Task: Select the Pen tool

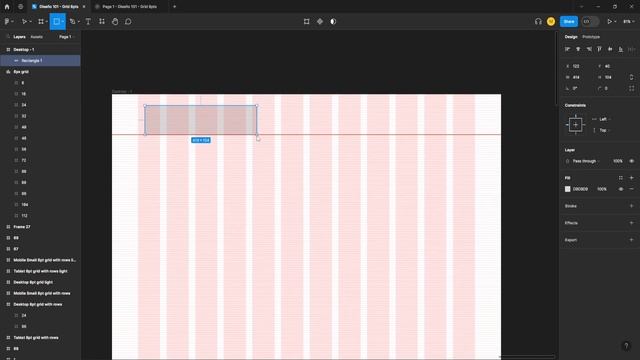Action: point(72,22)
